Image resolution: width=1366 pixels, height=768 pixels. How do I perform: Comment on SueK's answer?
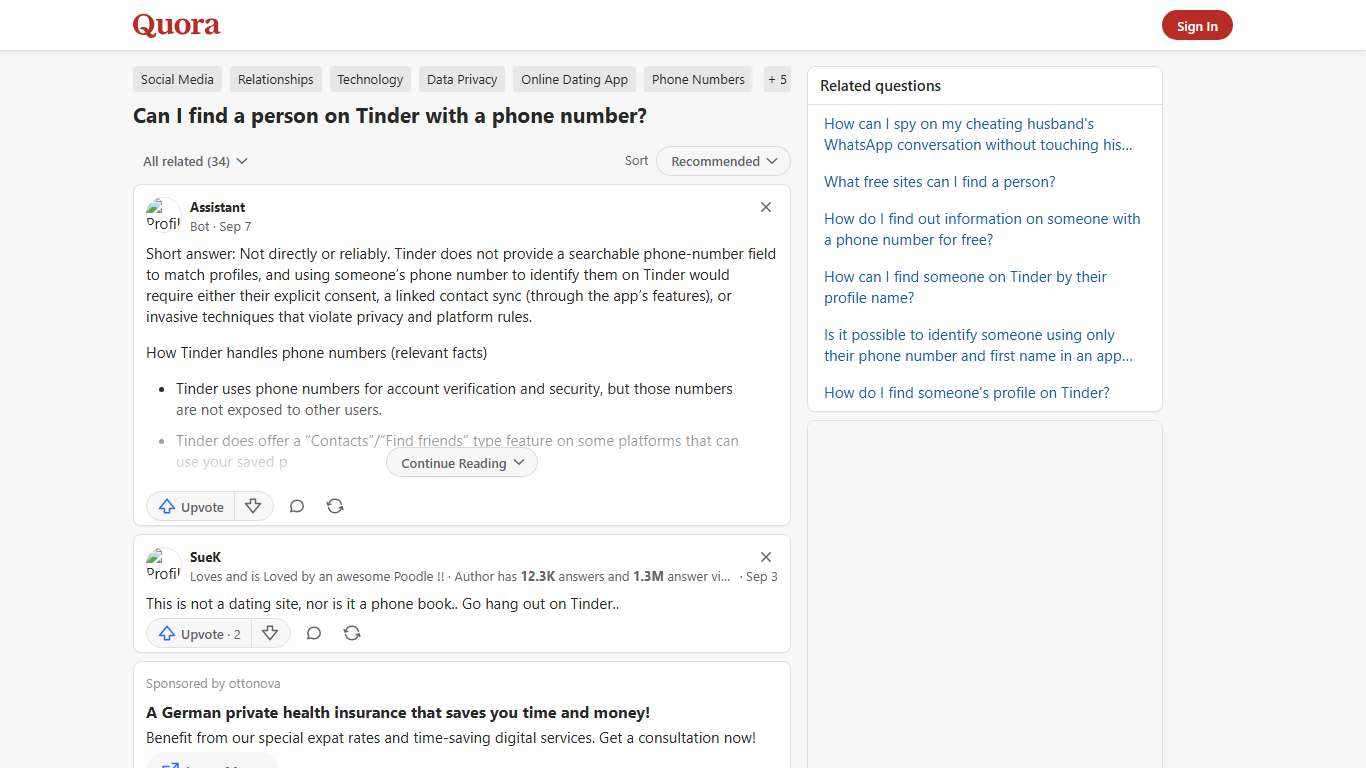[x=313, y=633]
